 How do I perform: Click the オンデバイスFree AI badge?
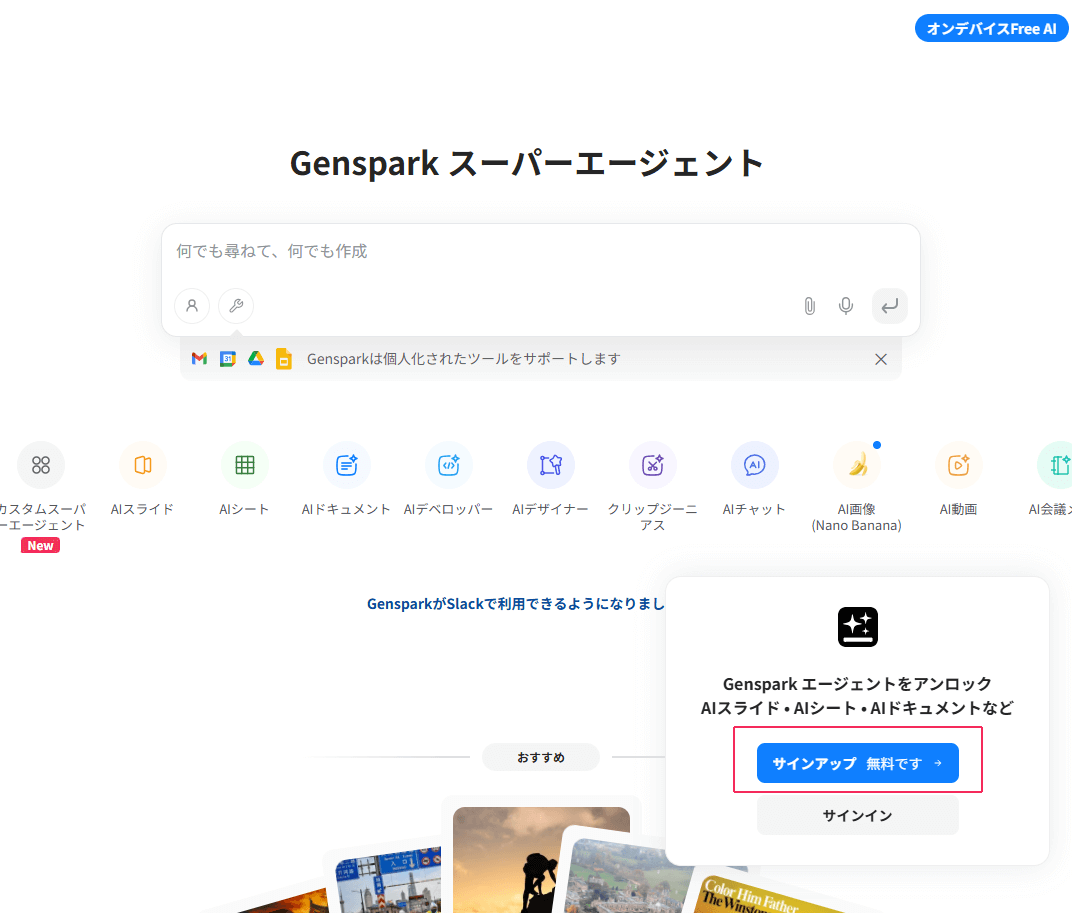point(991,28)
